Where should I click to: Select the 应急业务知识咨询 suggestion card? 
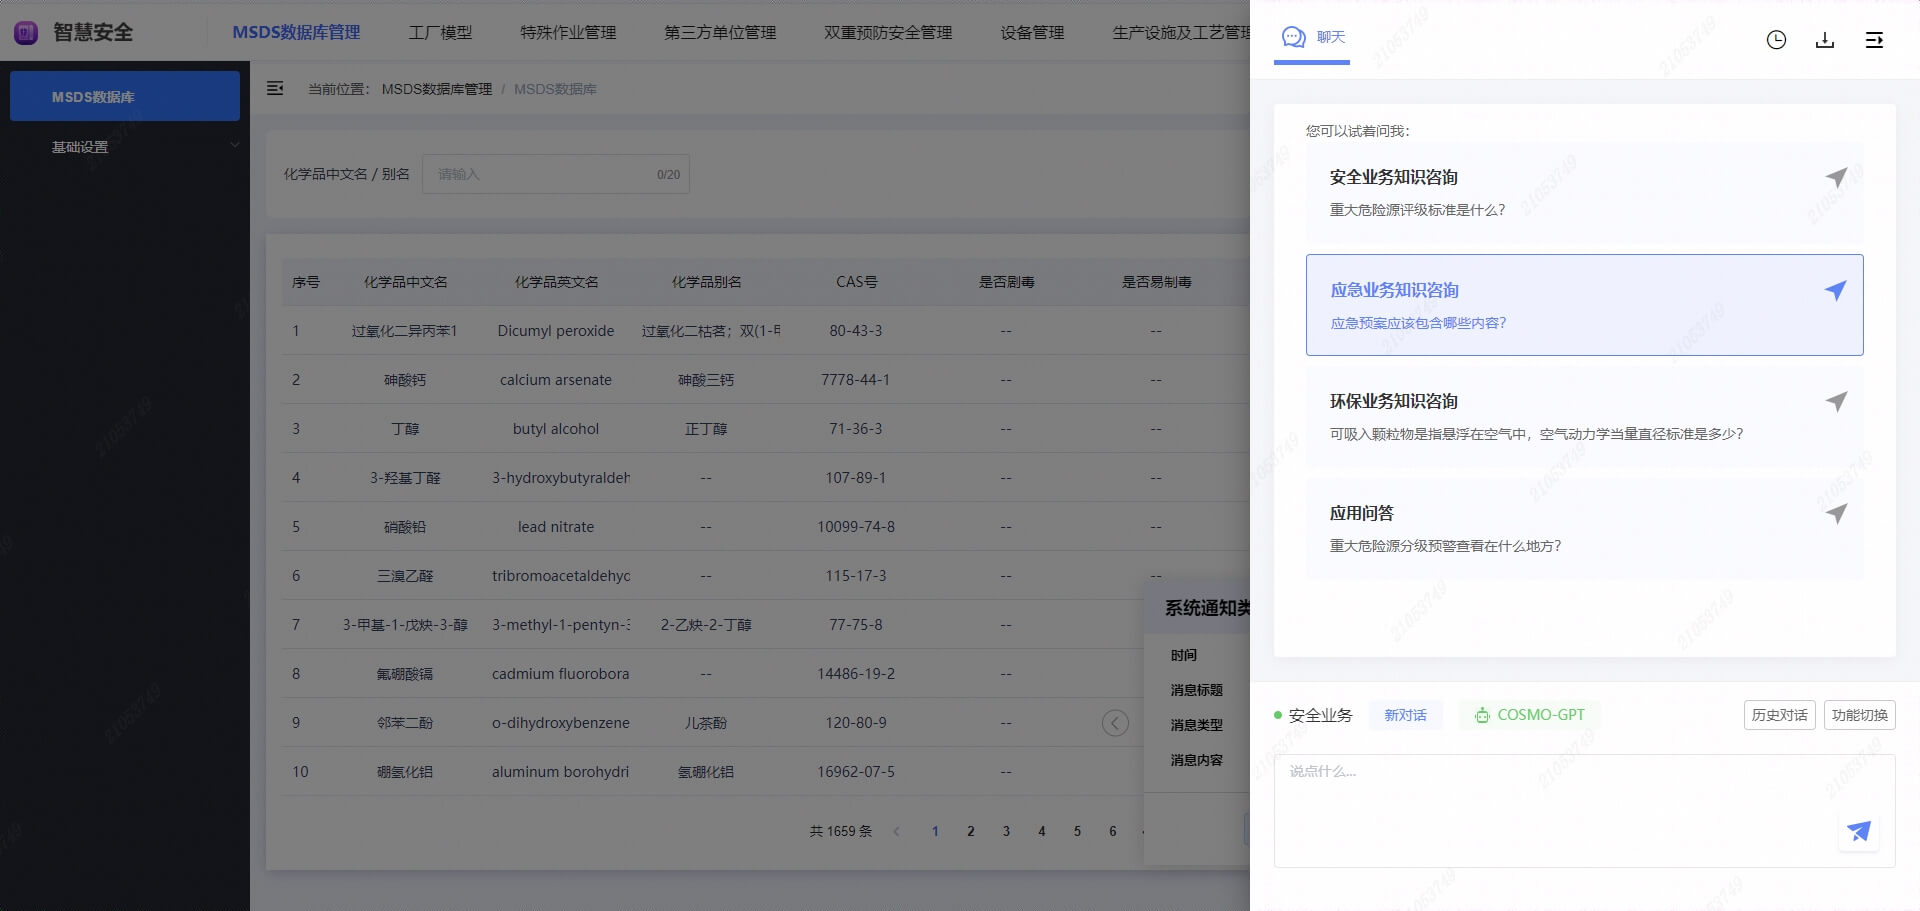pyautogui.click(x=1584, y=305)
